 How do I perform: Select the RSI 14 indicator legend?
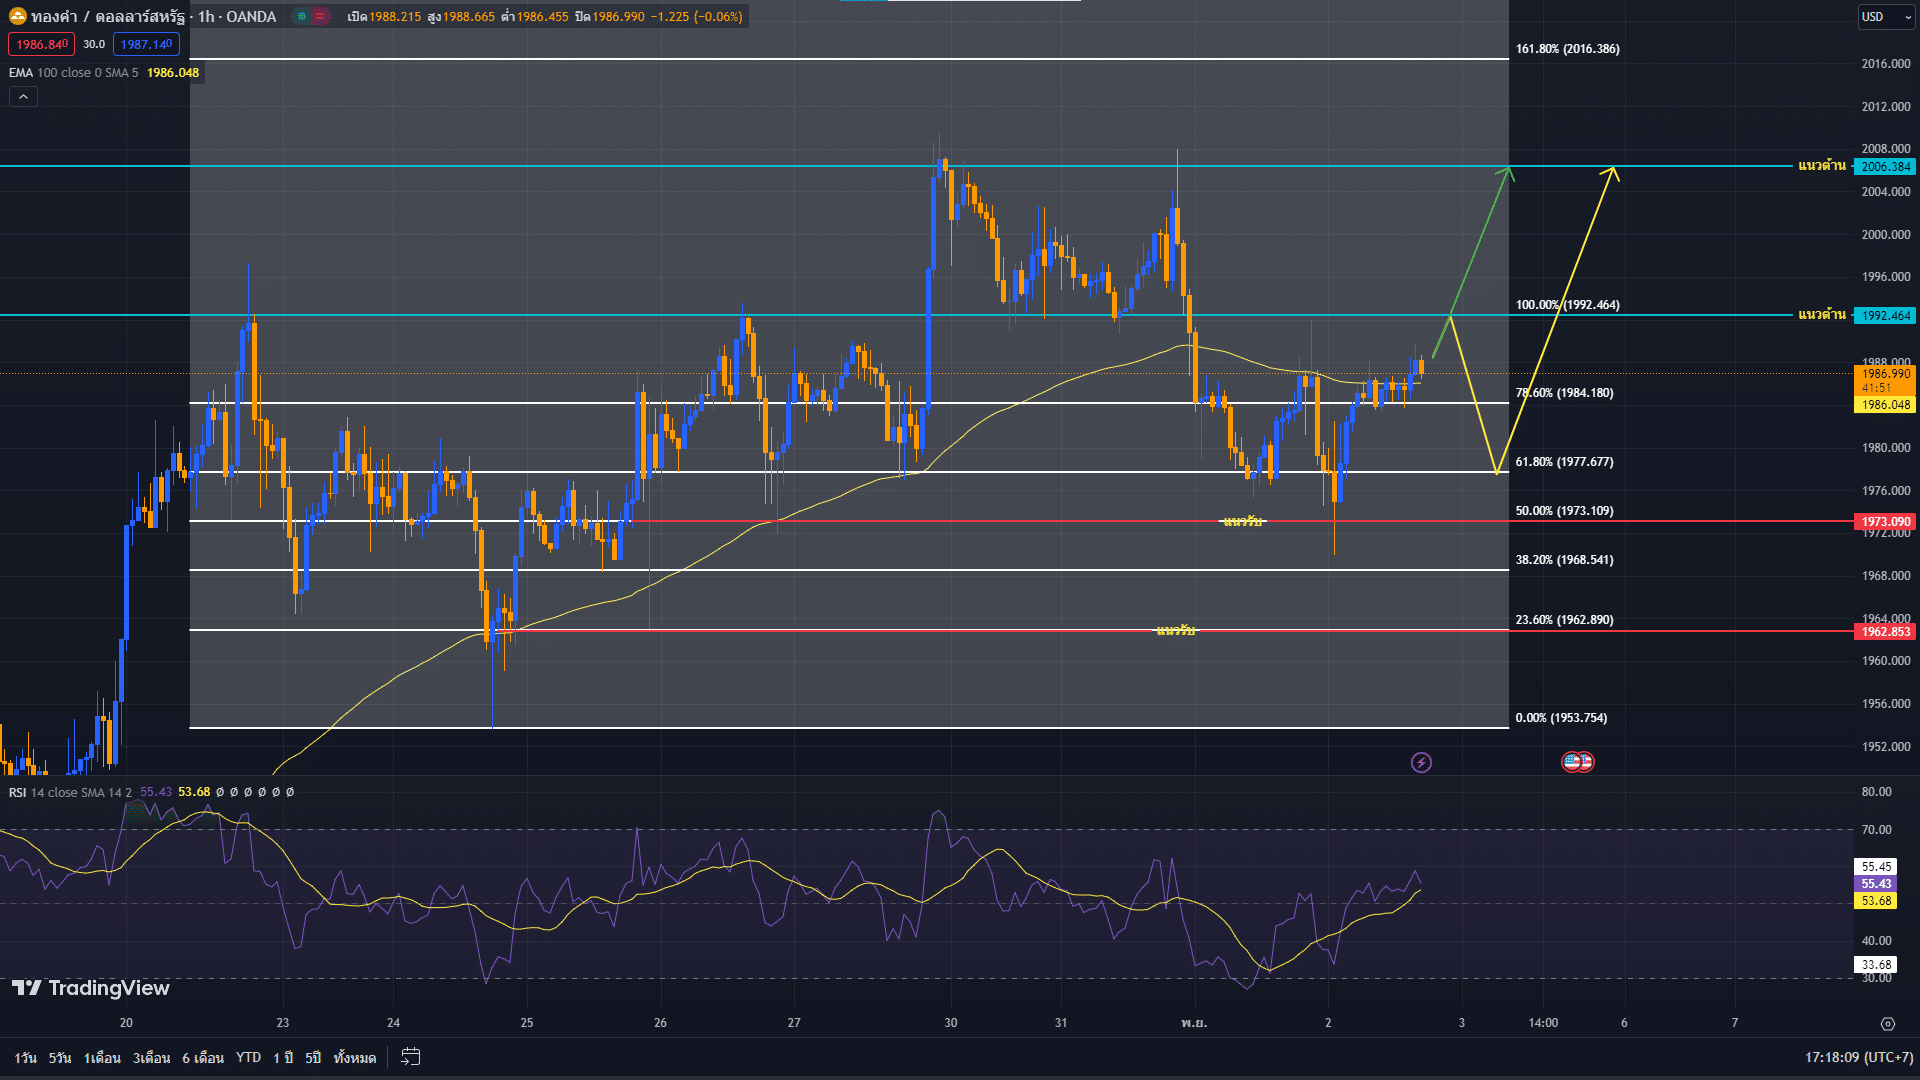[70, 792]
